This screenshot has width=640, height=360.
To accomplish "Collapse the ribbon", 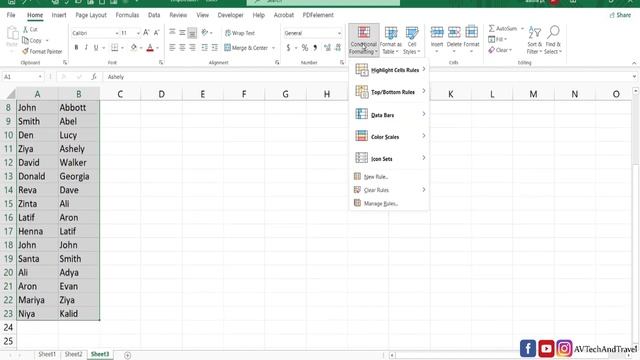I will click(x=634, y=63).
